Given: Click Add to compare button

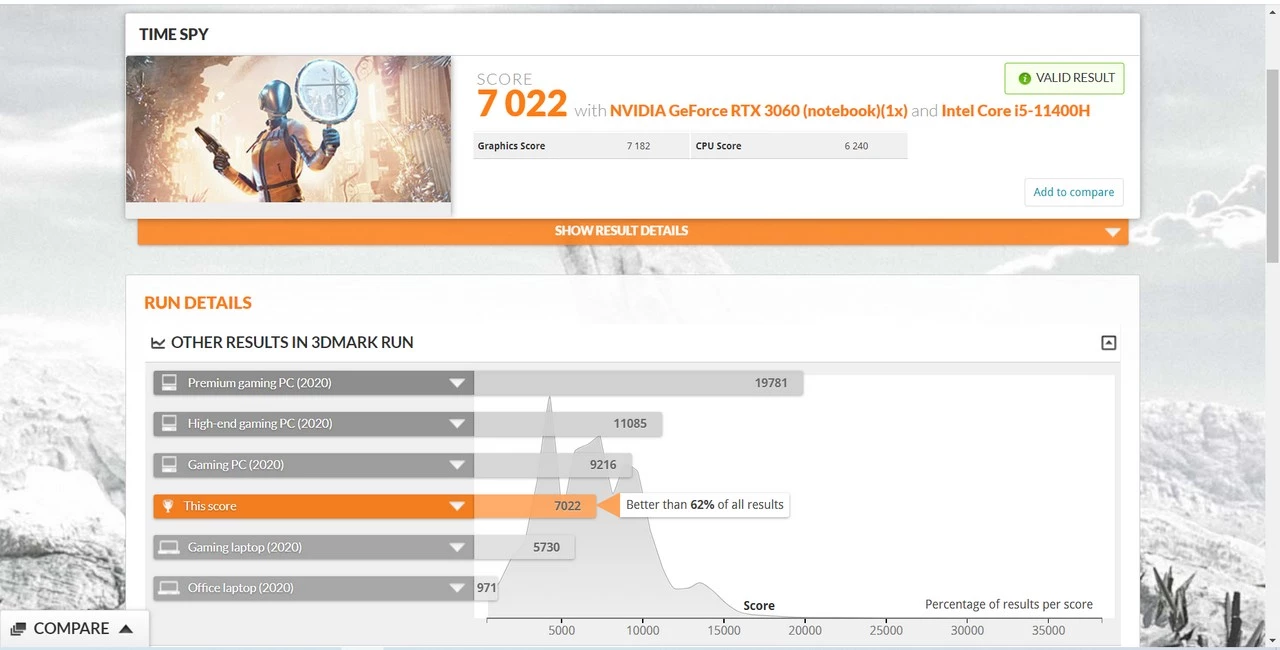Looking at the screenshot, I should coord(1074,192).
